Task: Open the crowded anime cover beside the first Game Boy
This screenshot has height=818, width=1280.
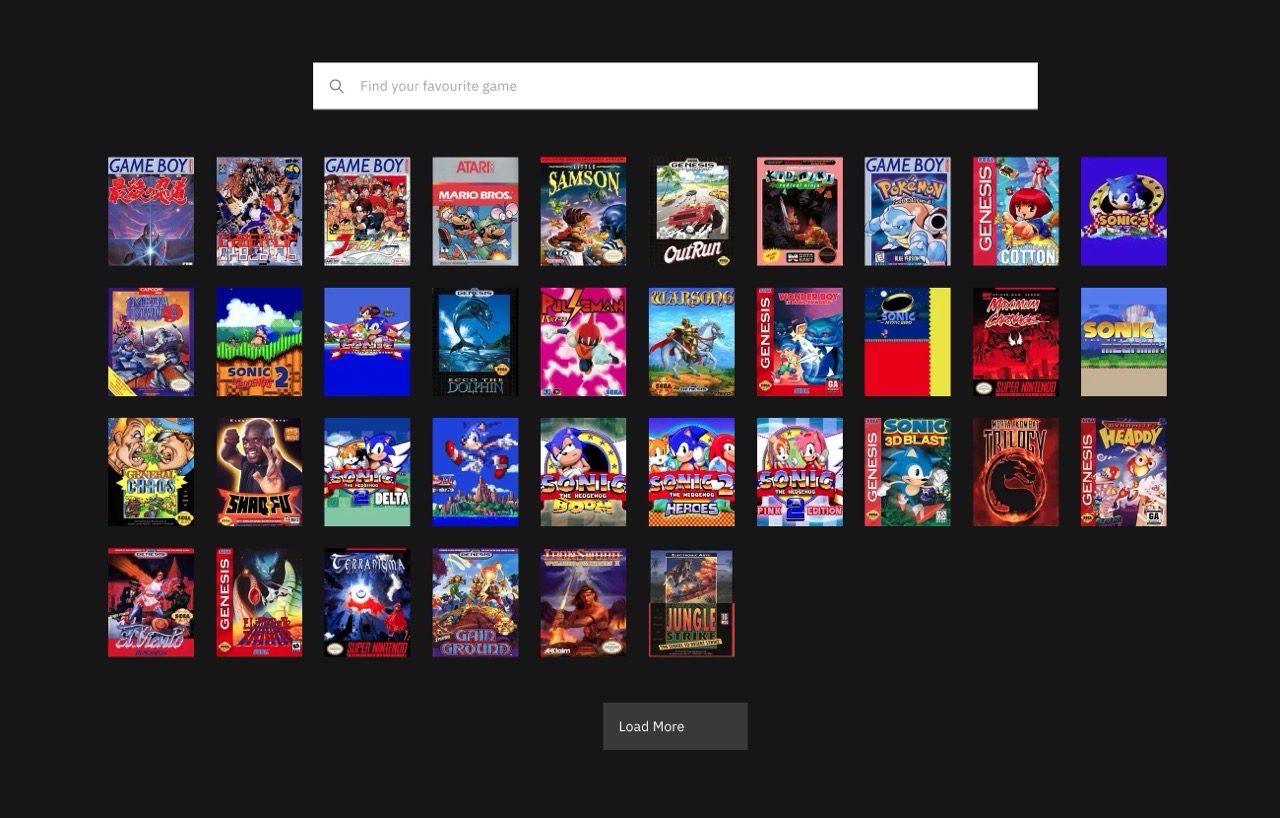Action: 259,211
